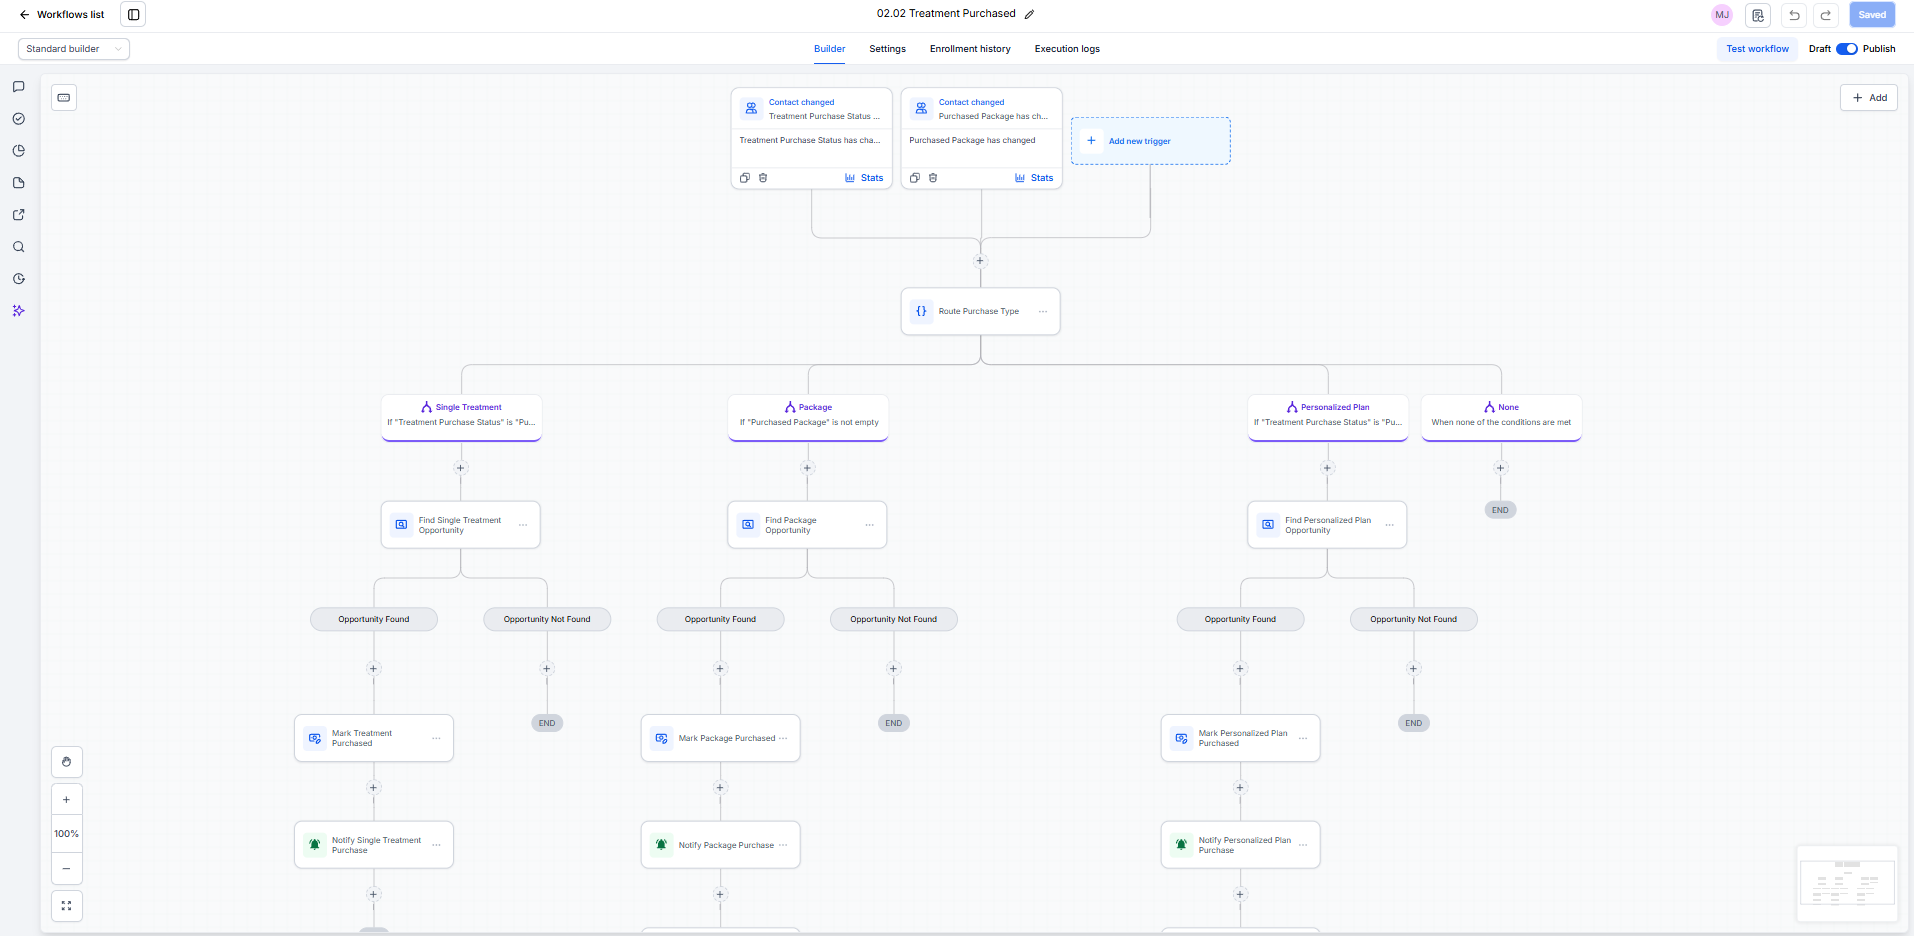
Task: Open comments icon in left sidebar
Action: point(18,87)
